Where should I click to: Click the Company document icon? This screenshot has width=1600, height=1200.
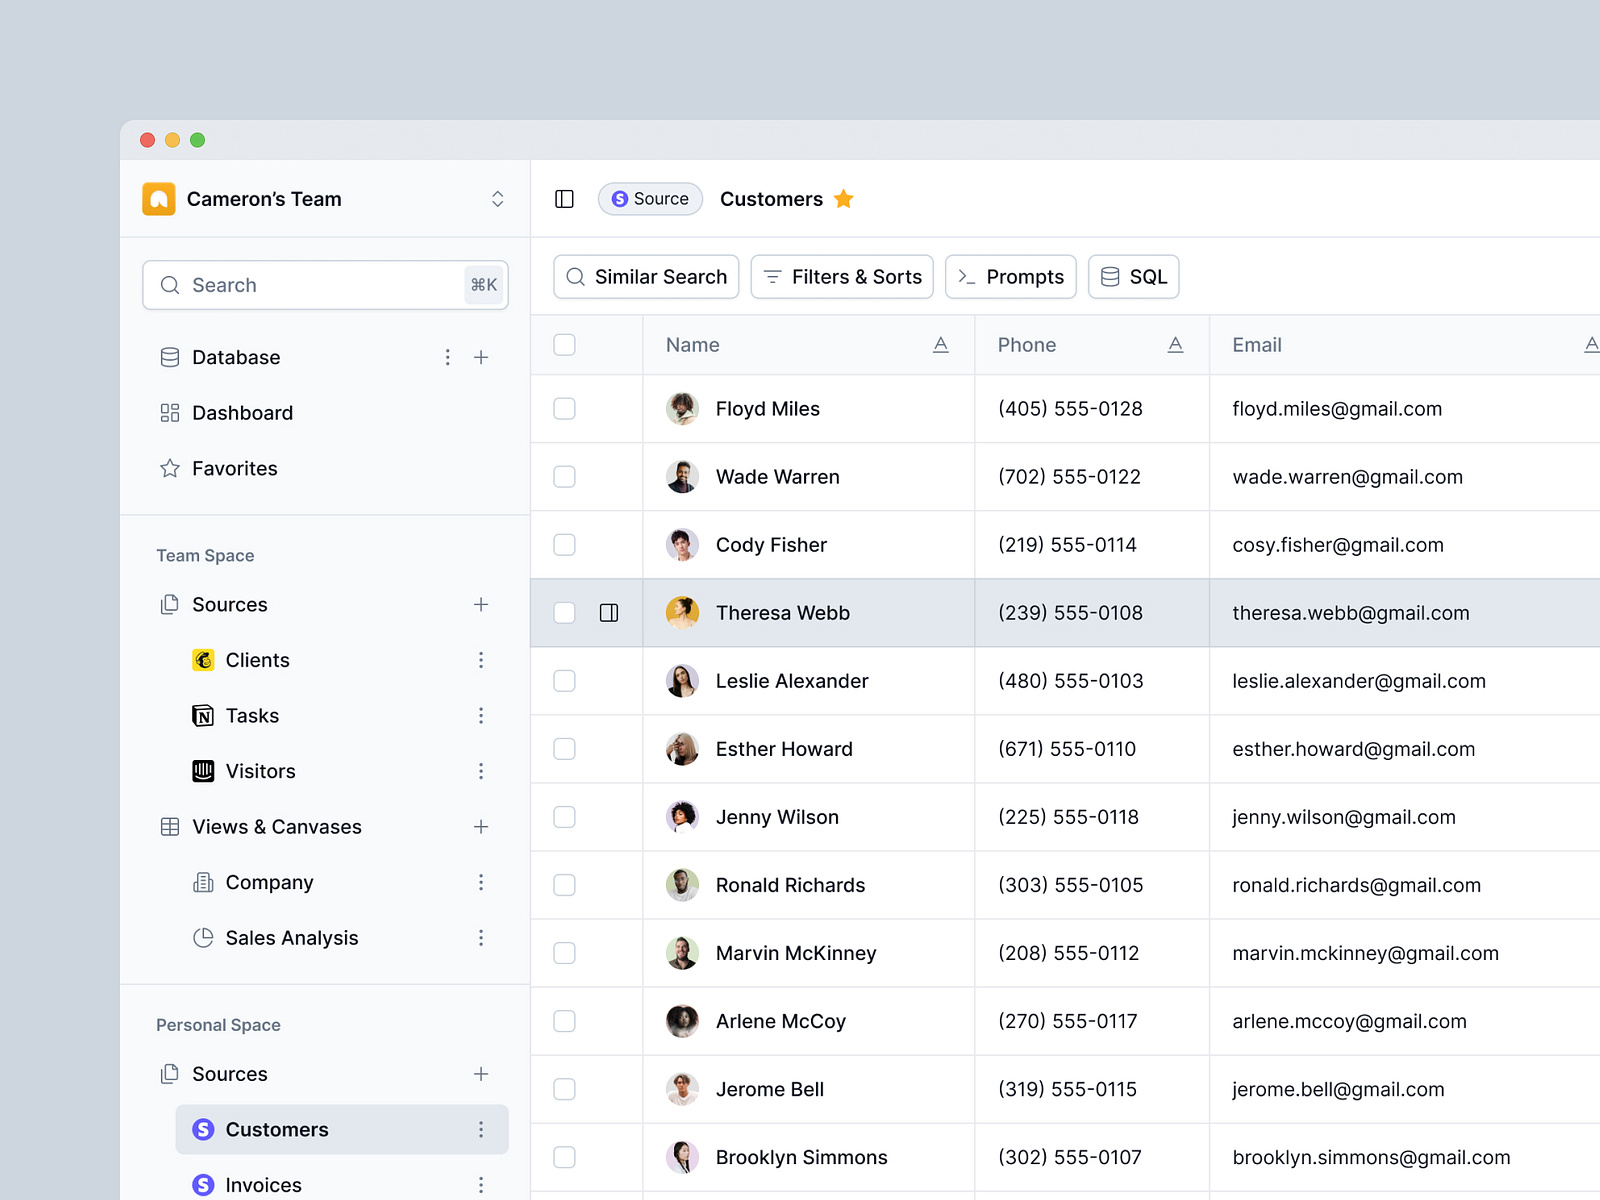[203, 882]
